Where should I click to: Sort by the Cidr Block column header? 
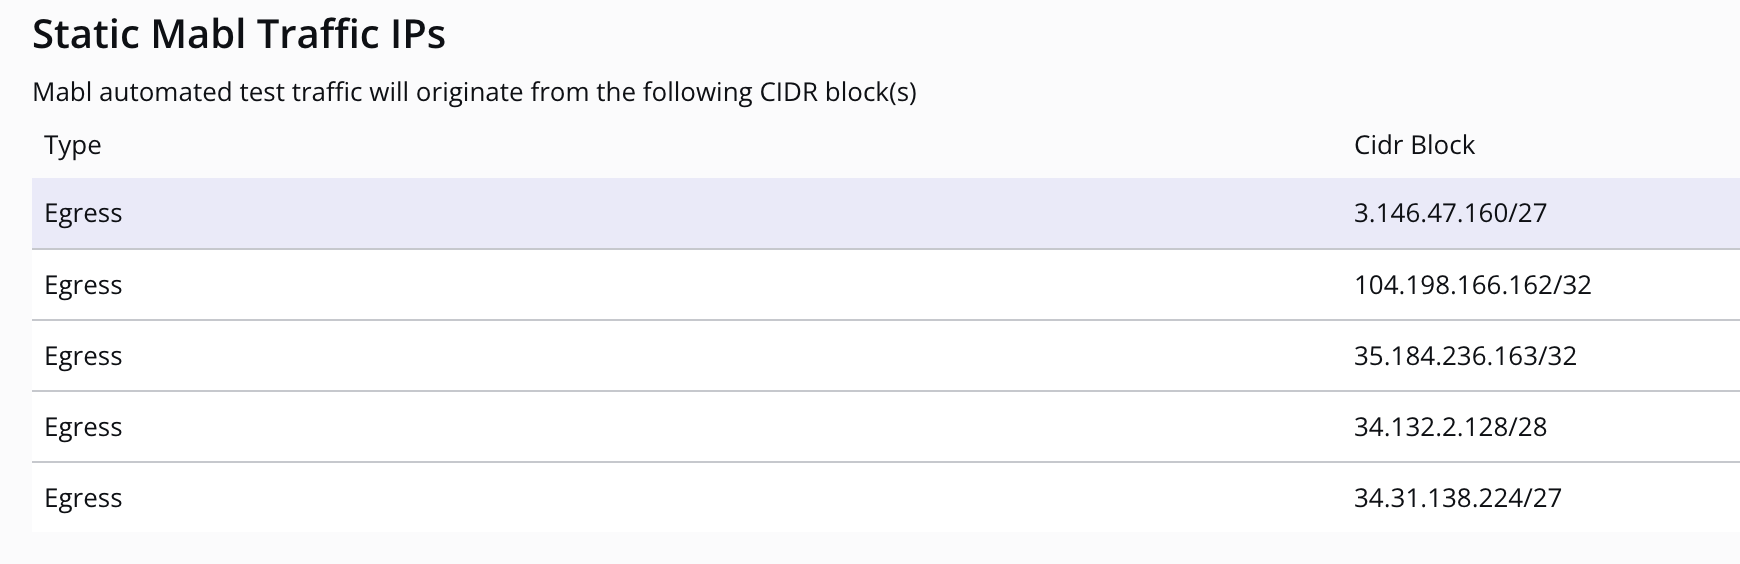1414,145
